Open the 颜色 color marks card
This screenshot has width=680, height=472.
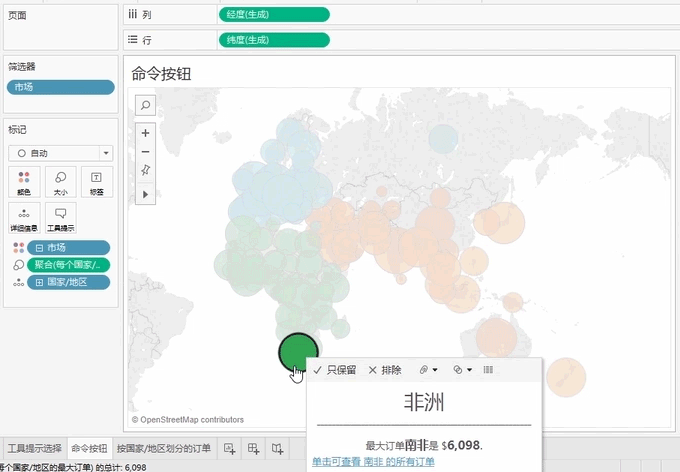coord(24,181)
